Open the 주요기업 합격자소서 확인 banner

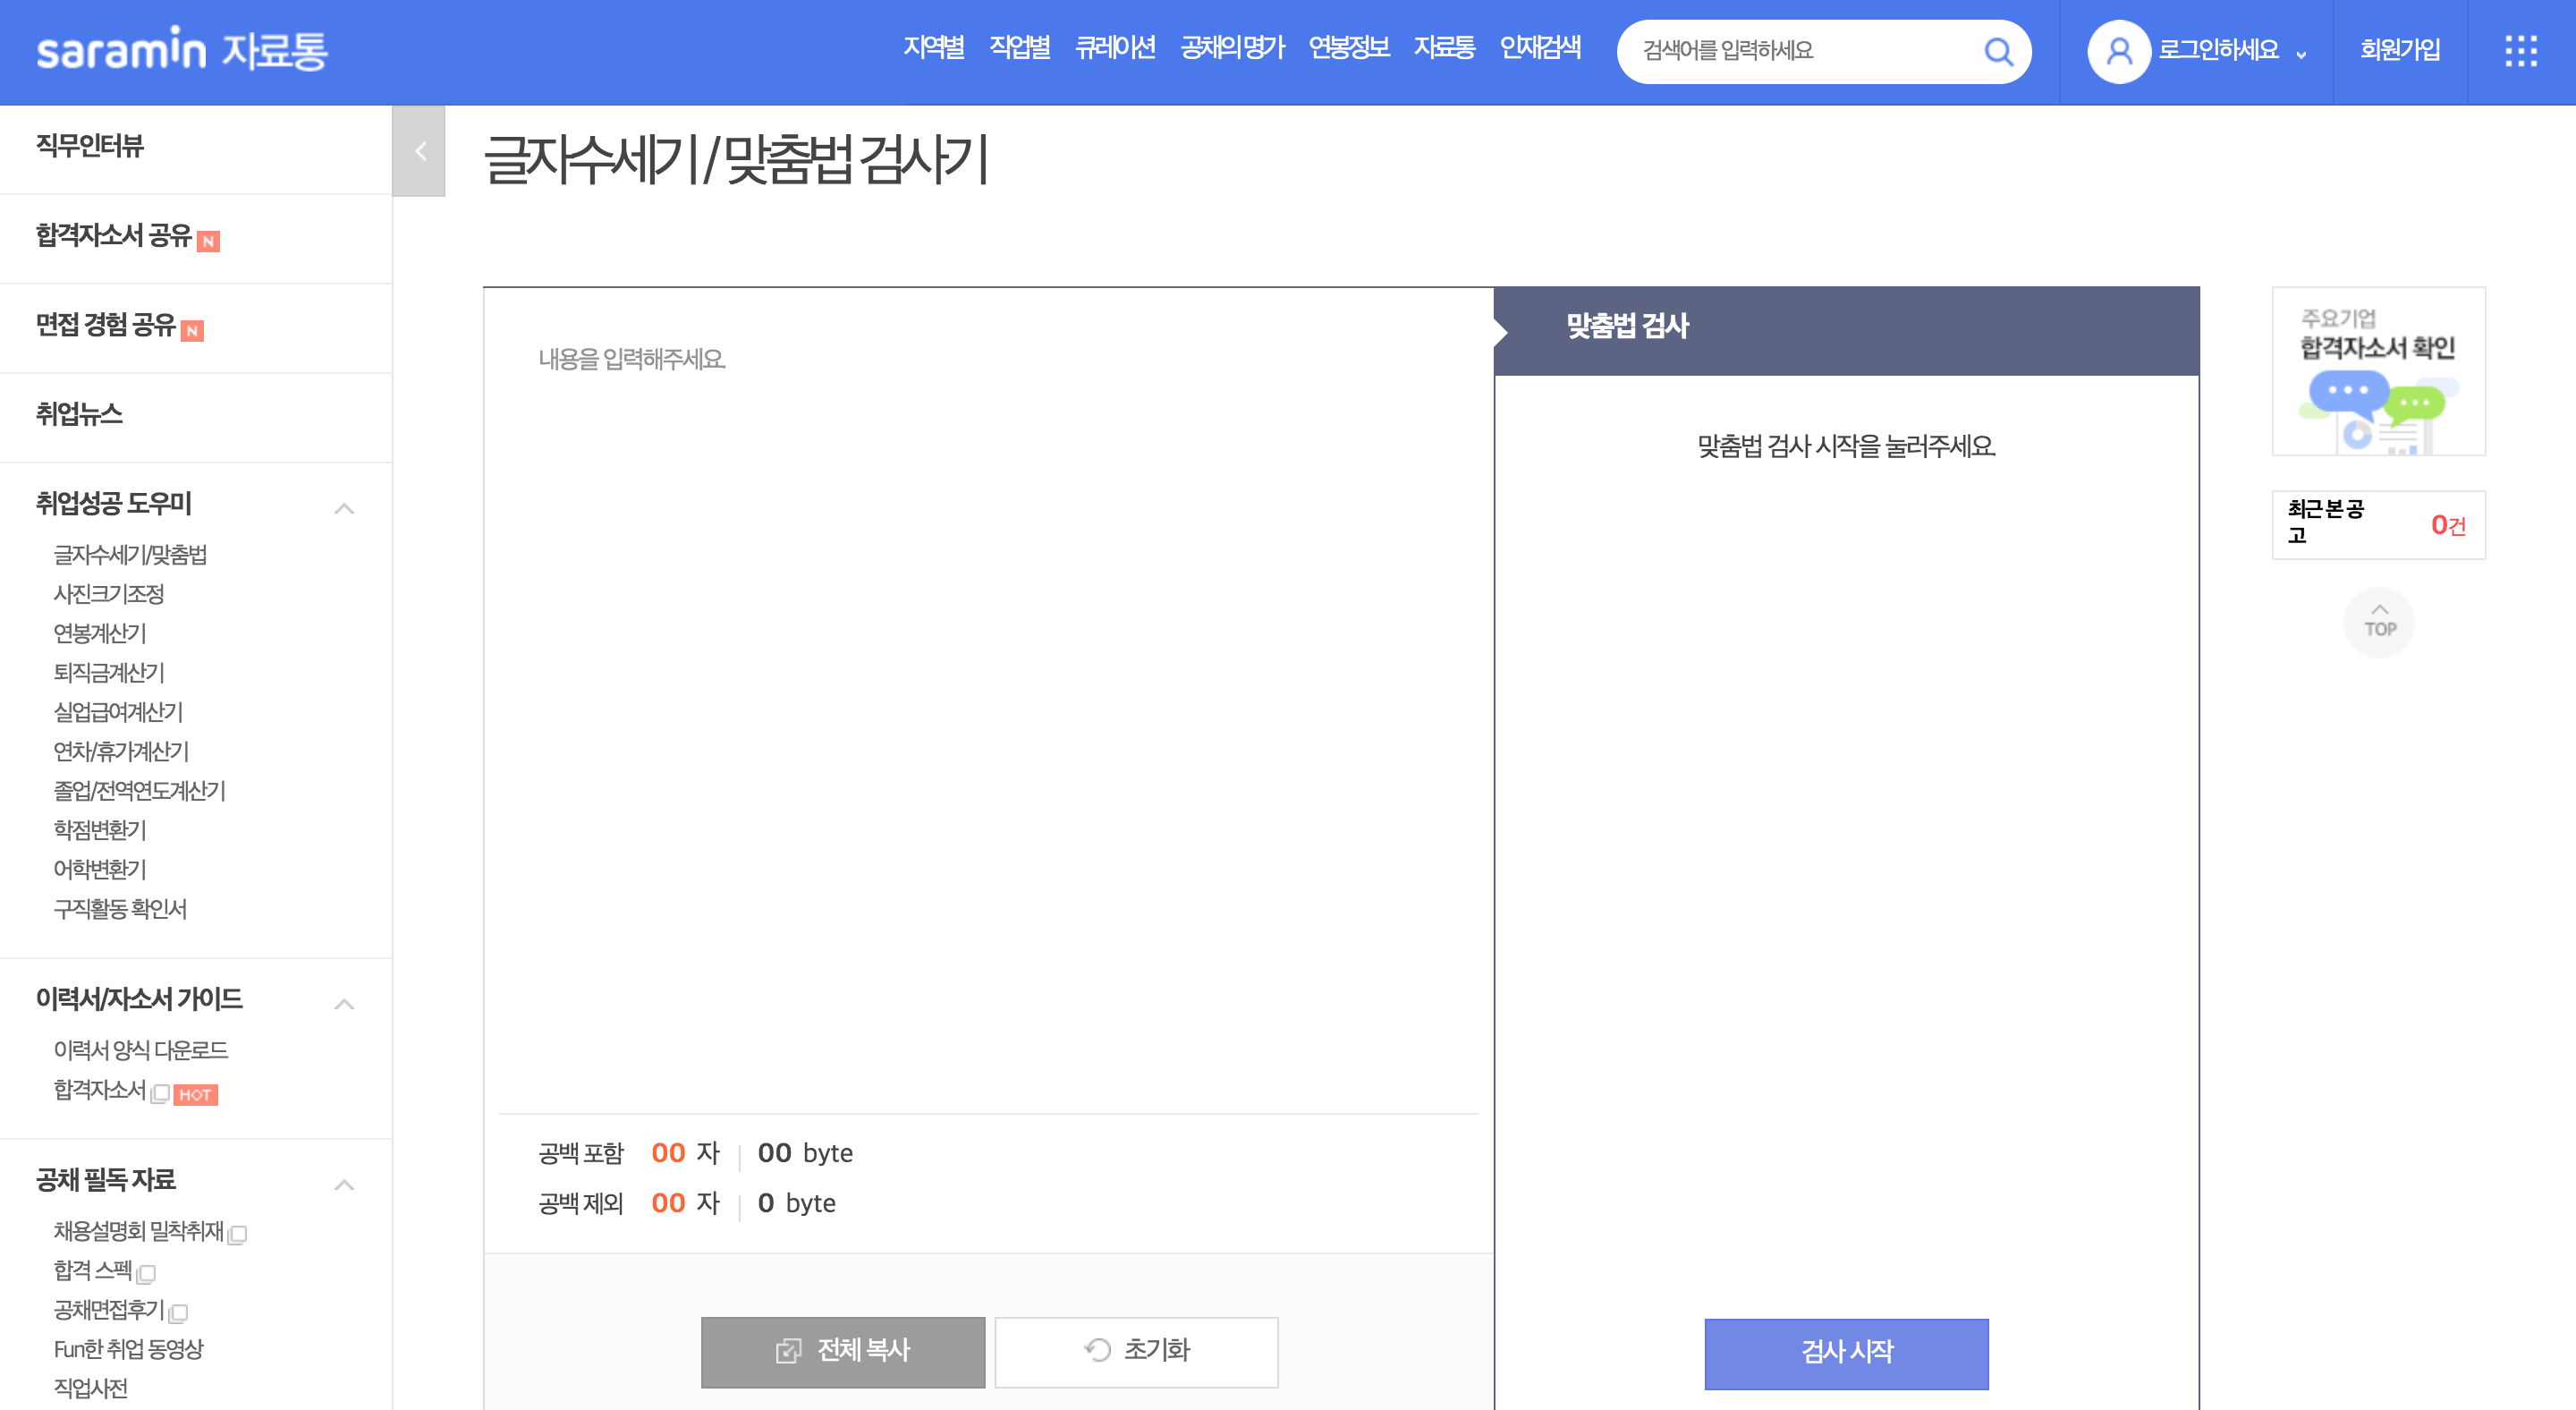pos(2378,371)
